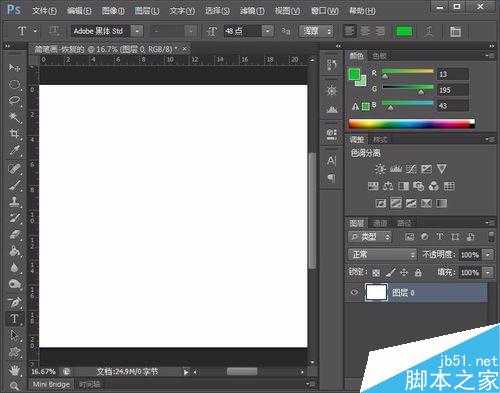Toggle layer filtering on or off switch
The height and width of the screenshot is (393, 500).
tap(491, 236)
